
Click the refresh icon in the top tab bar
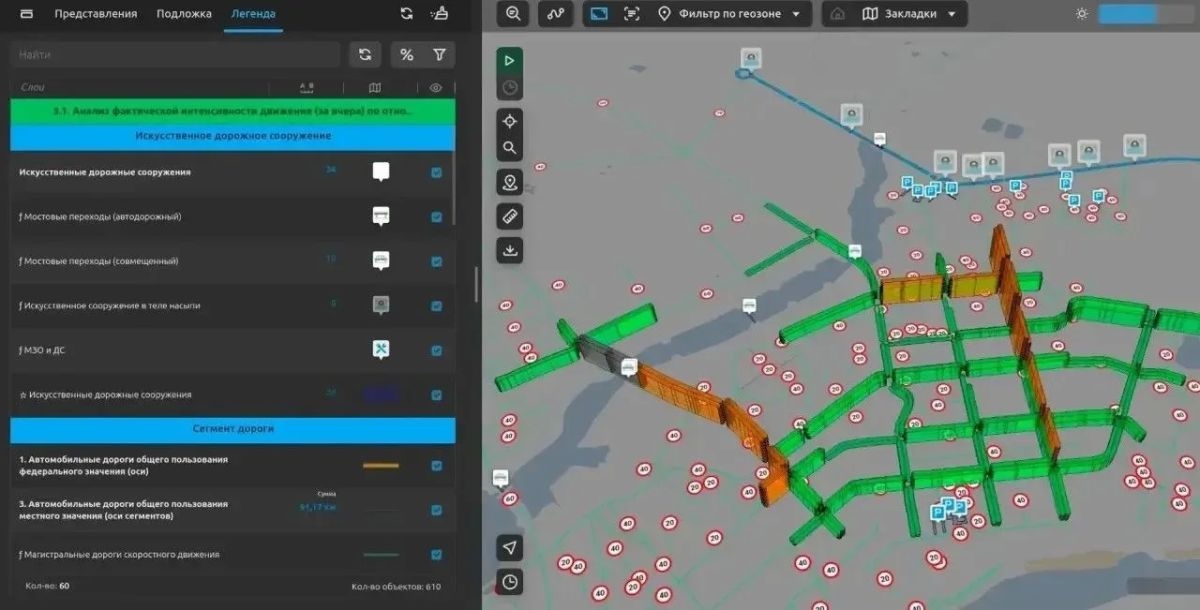point(406,14)
